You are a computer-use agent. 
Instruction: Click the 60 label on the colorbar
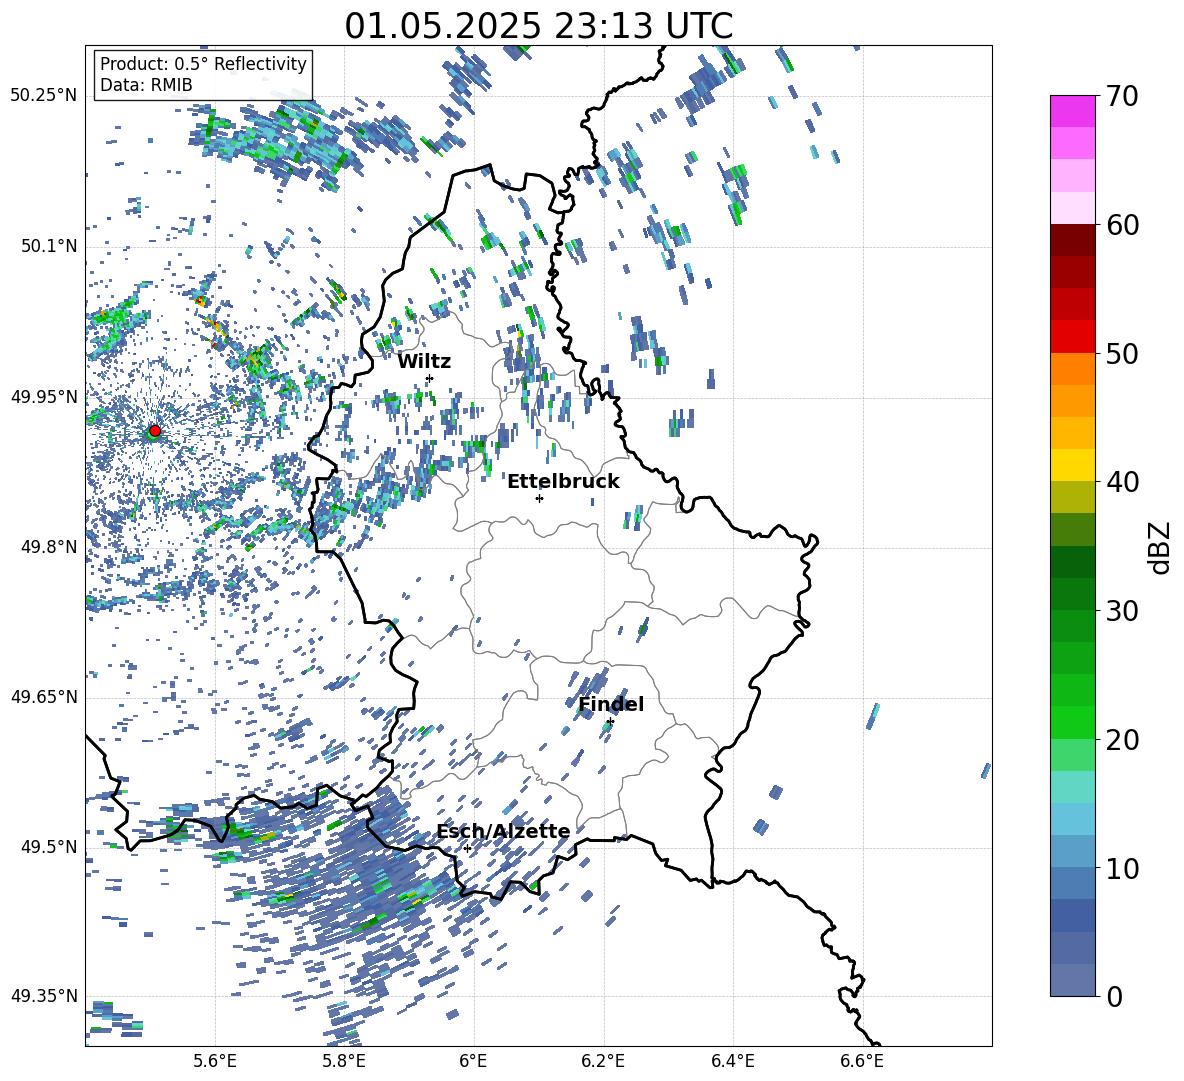pos(1121,225)
